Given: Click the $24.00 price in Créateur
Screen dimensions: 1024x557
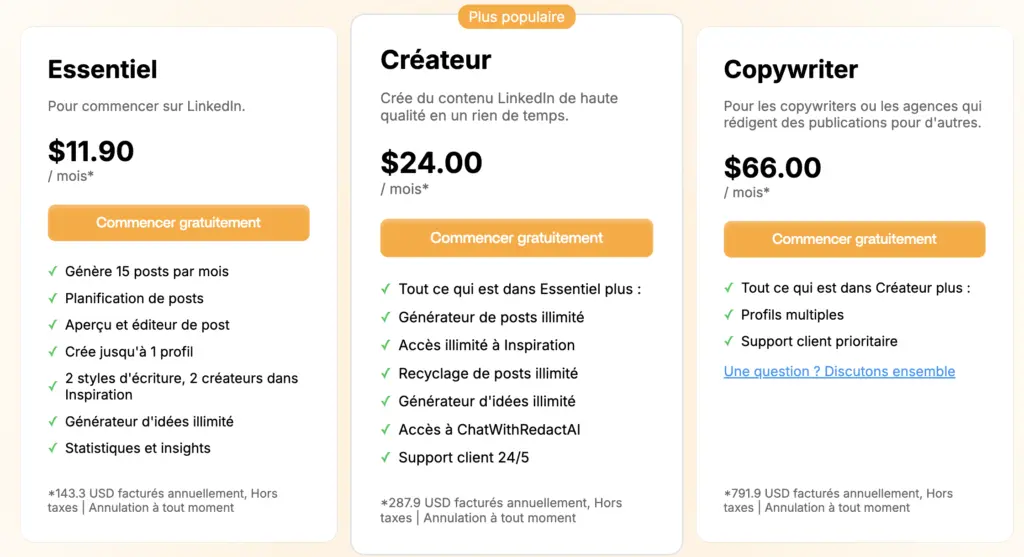Looking at the screenshot, I should pyautogui.click(x=431, y=162).
